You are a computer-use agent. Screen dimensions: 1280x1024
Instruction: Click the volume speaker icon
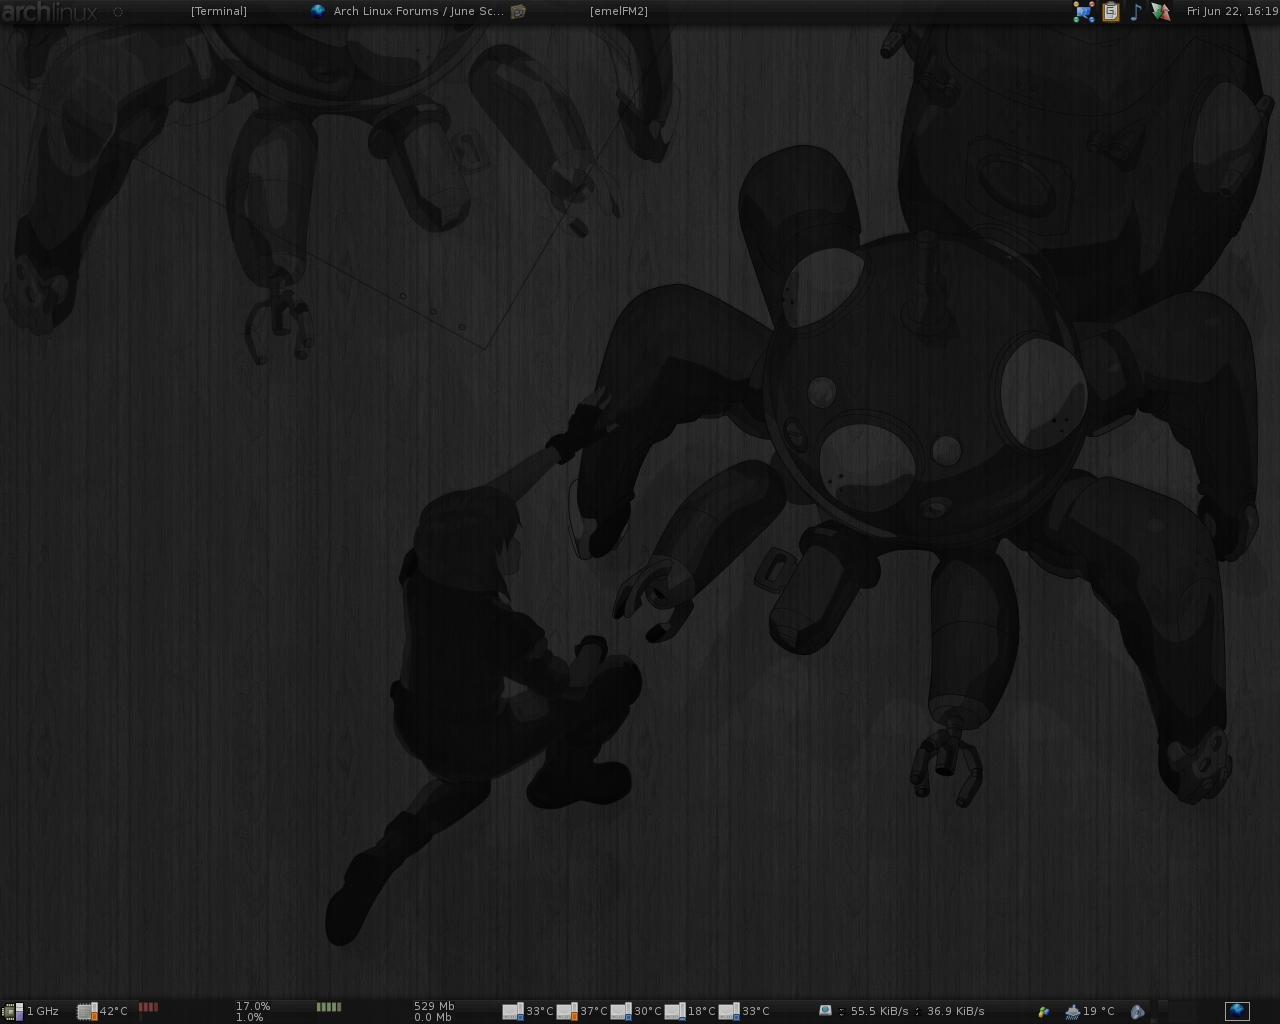1137,1011
